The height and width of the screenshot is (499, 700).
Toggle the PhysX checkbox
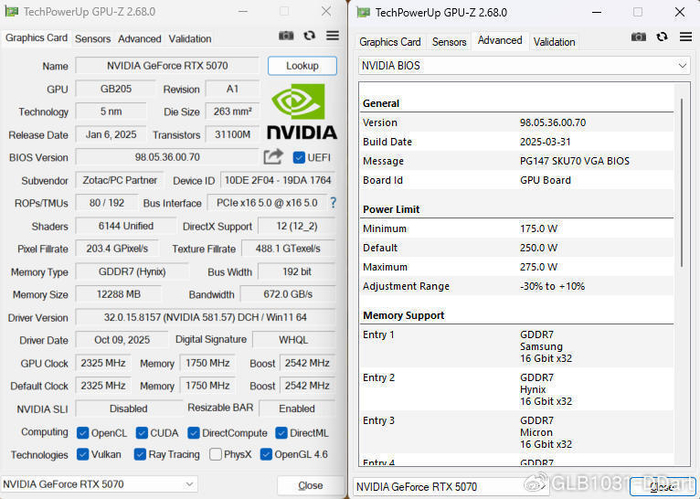coord(215,454)
